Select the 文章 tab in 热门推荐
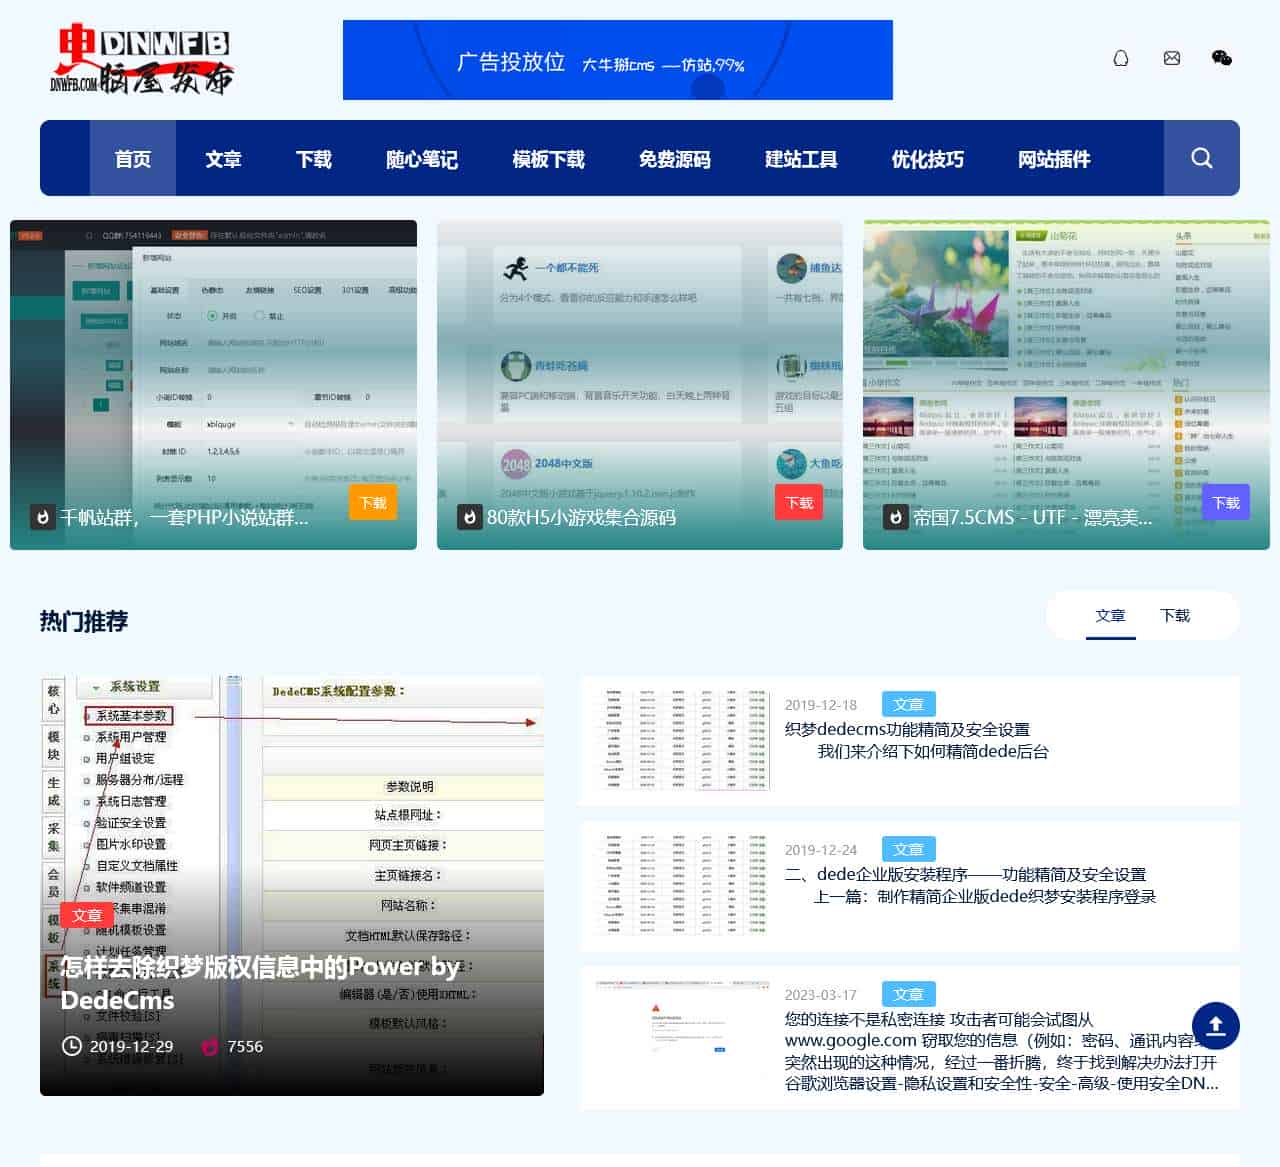1280x1167 pixels. coord(1111,616)
